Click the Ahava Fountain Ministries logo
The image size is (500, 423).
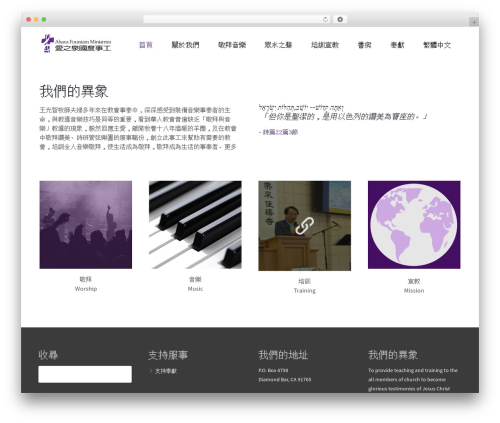[x=76, y=44]
